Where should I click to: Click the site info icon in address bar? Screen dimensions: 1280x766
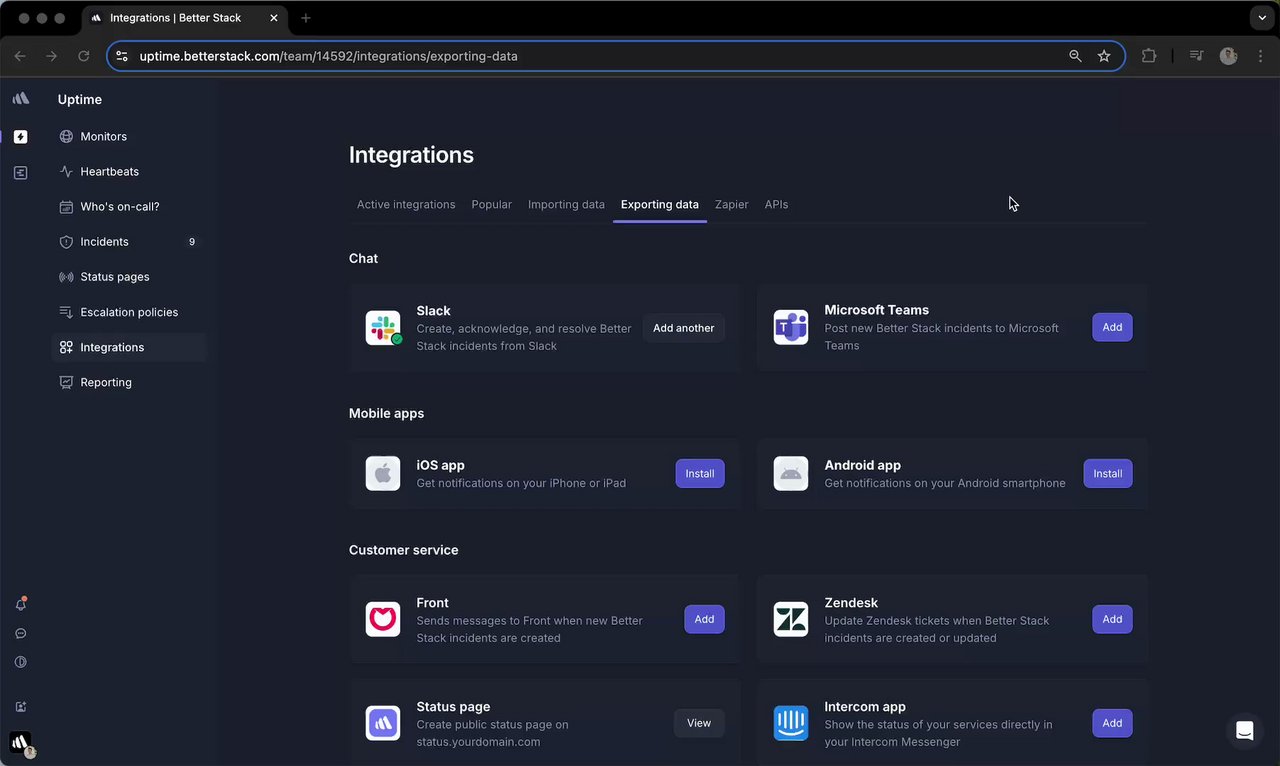pos(122,56)
